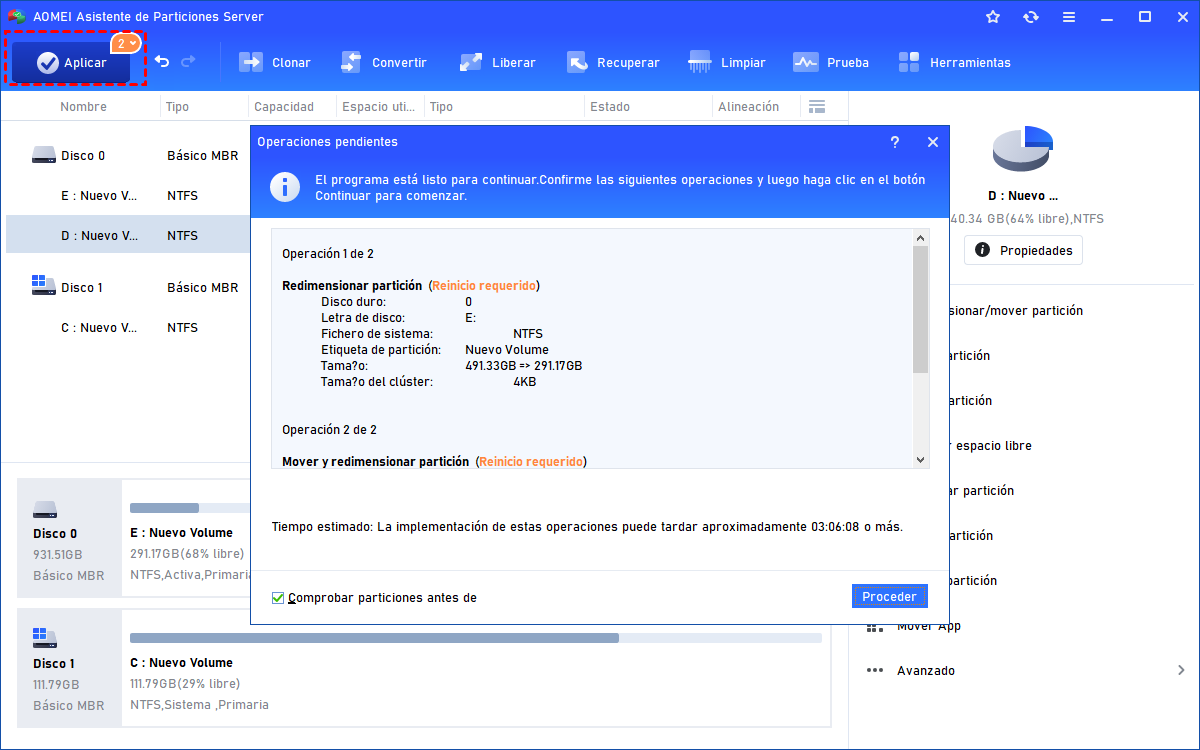Click the scroll down arrow of the operations list
This screenshot has height=750, width=1200.
point(921,459)
